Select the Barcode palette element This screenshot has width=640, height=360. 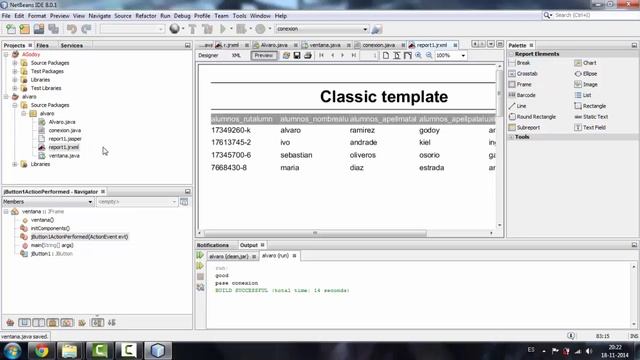(522, 95)
